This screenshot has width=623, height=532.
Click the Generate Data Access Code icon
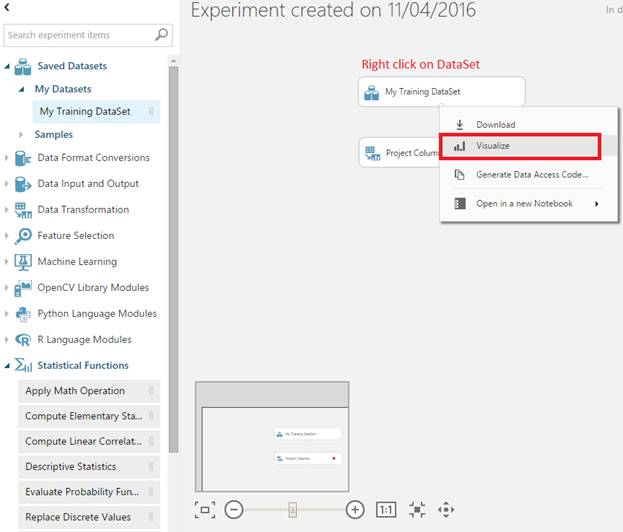pyautogui.click(x=459, y=175)
